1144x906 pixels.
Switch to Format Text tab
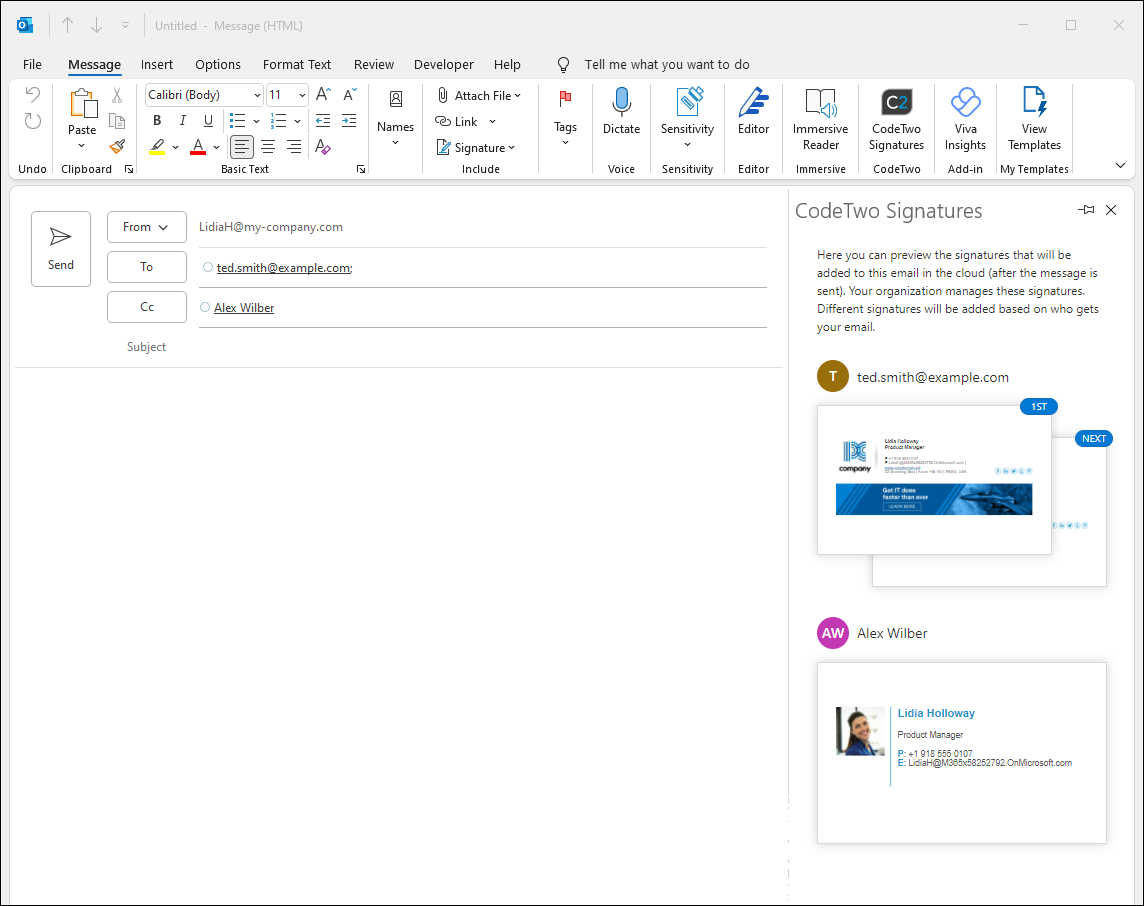click(x=297, y=64)
